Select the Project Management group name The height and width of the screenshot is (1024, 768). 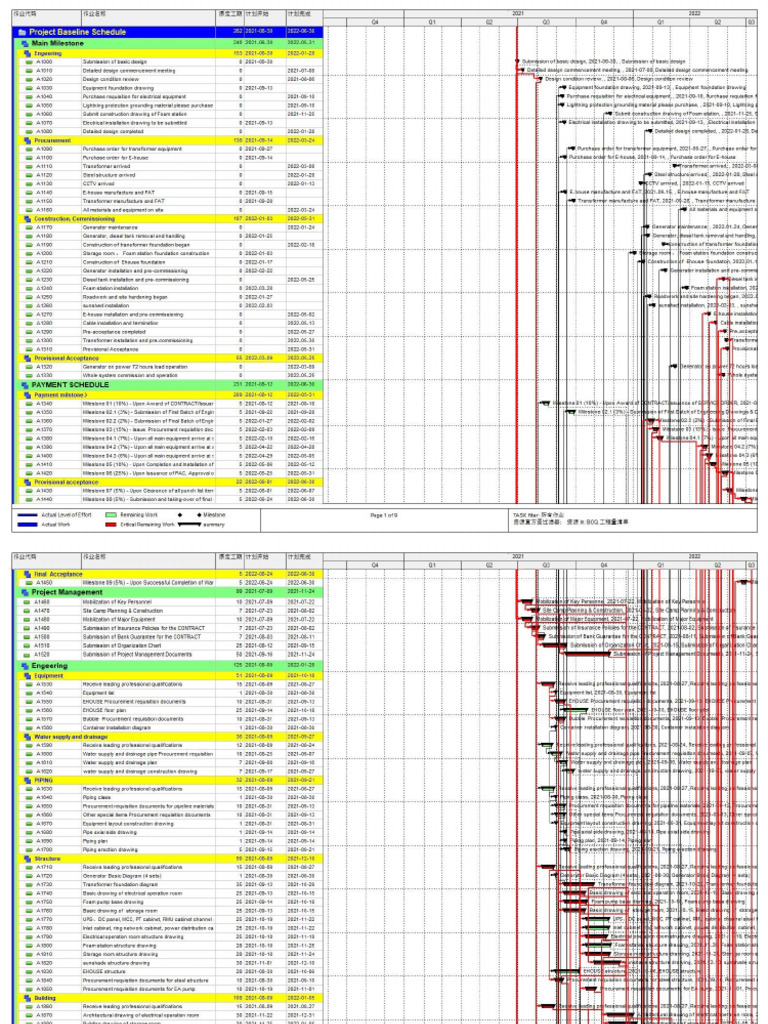[x=67, y=592]
